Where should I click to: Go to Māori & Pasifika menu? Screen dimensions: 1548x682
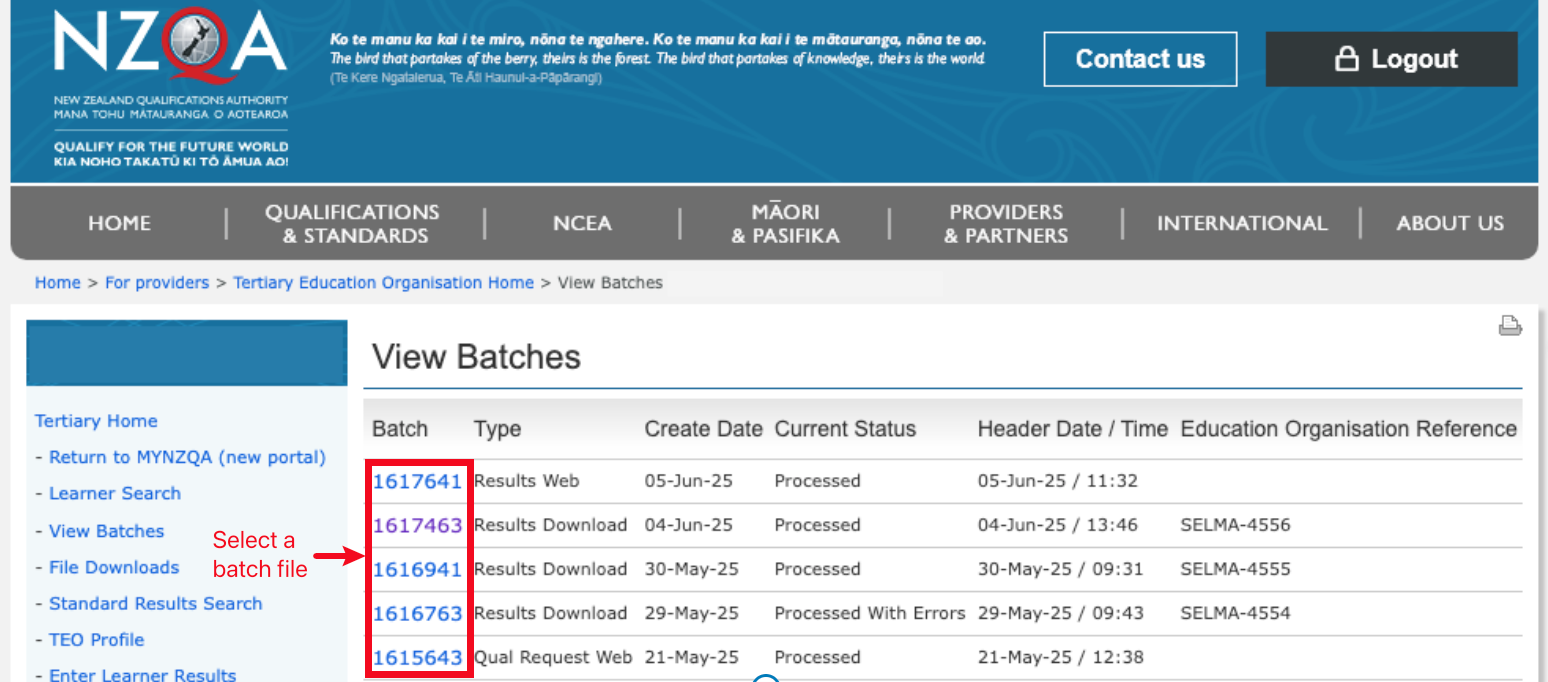tap(785, 224)
